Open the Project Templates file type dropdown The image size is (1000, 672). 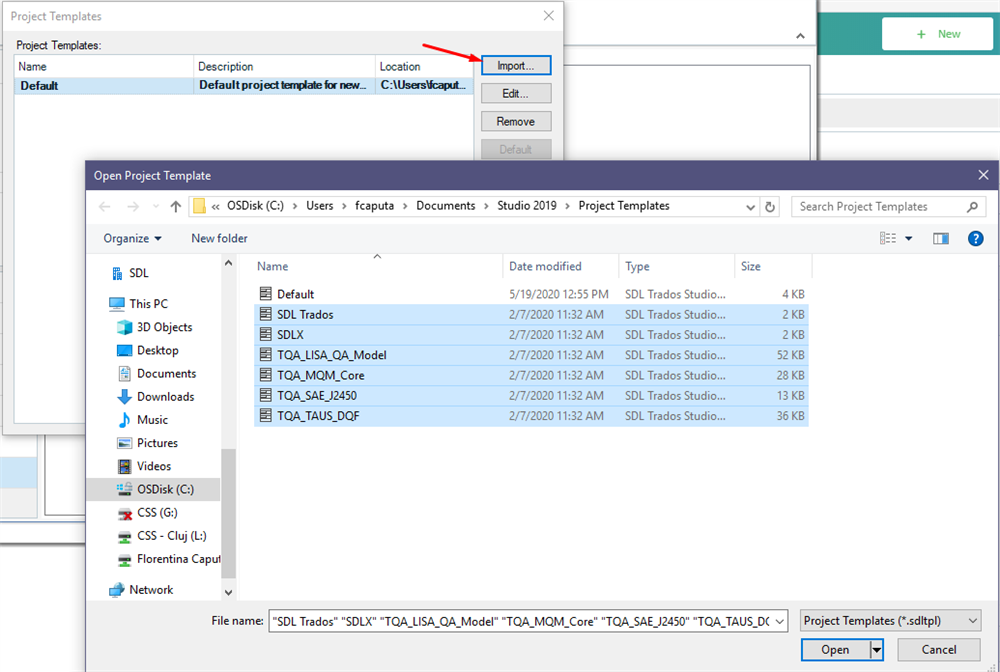click(890, 621)
